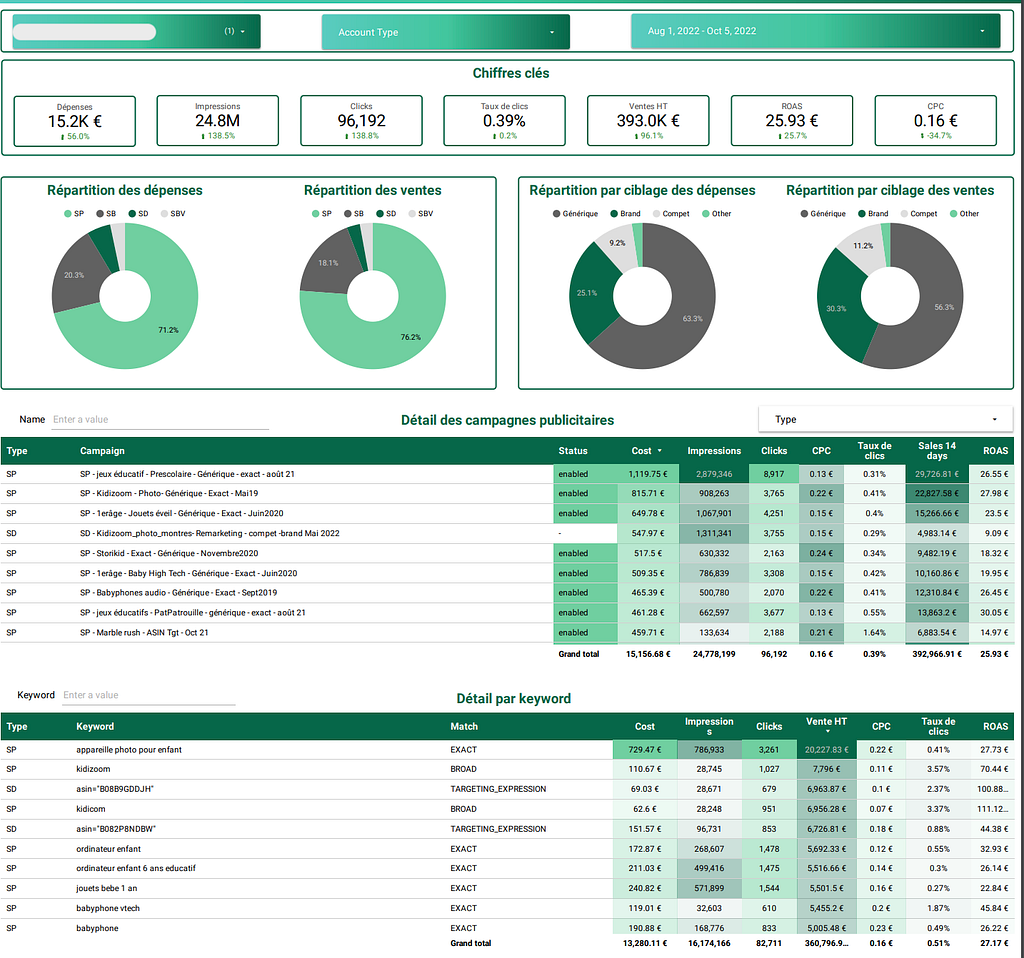The image size is (1024, 958).
Task: Open the Type dropdown above campaigns table
Action: click(x=885, y=419)
